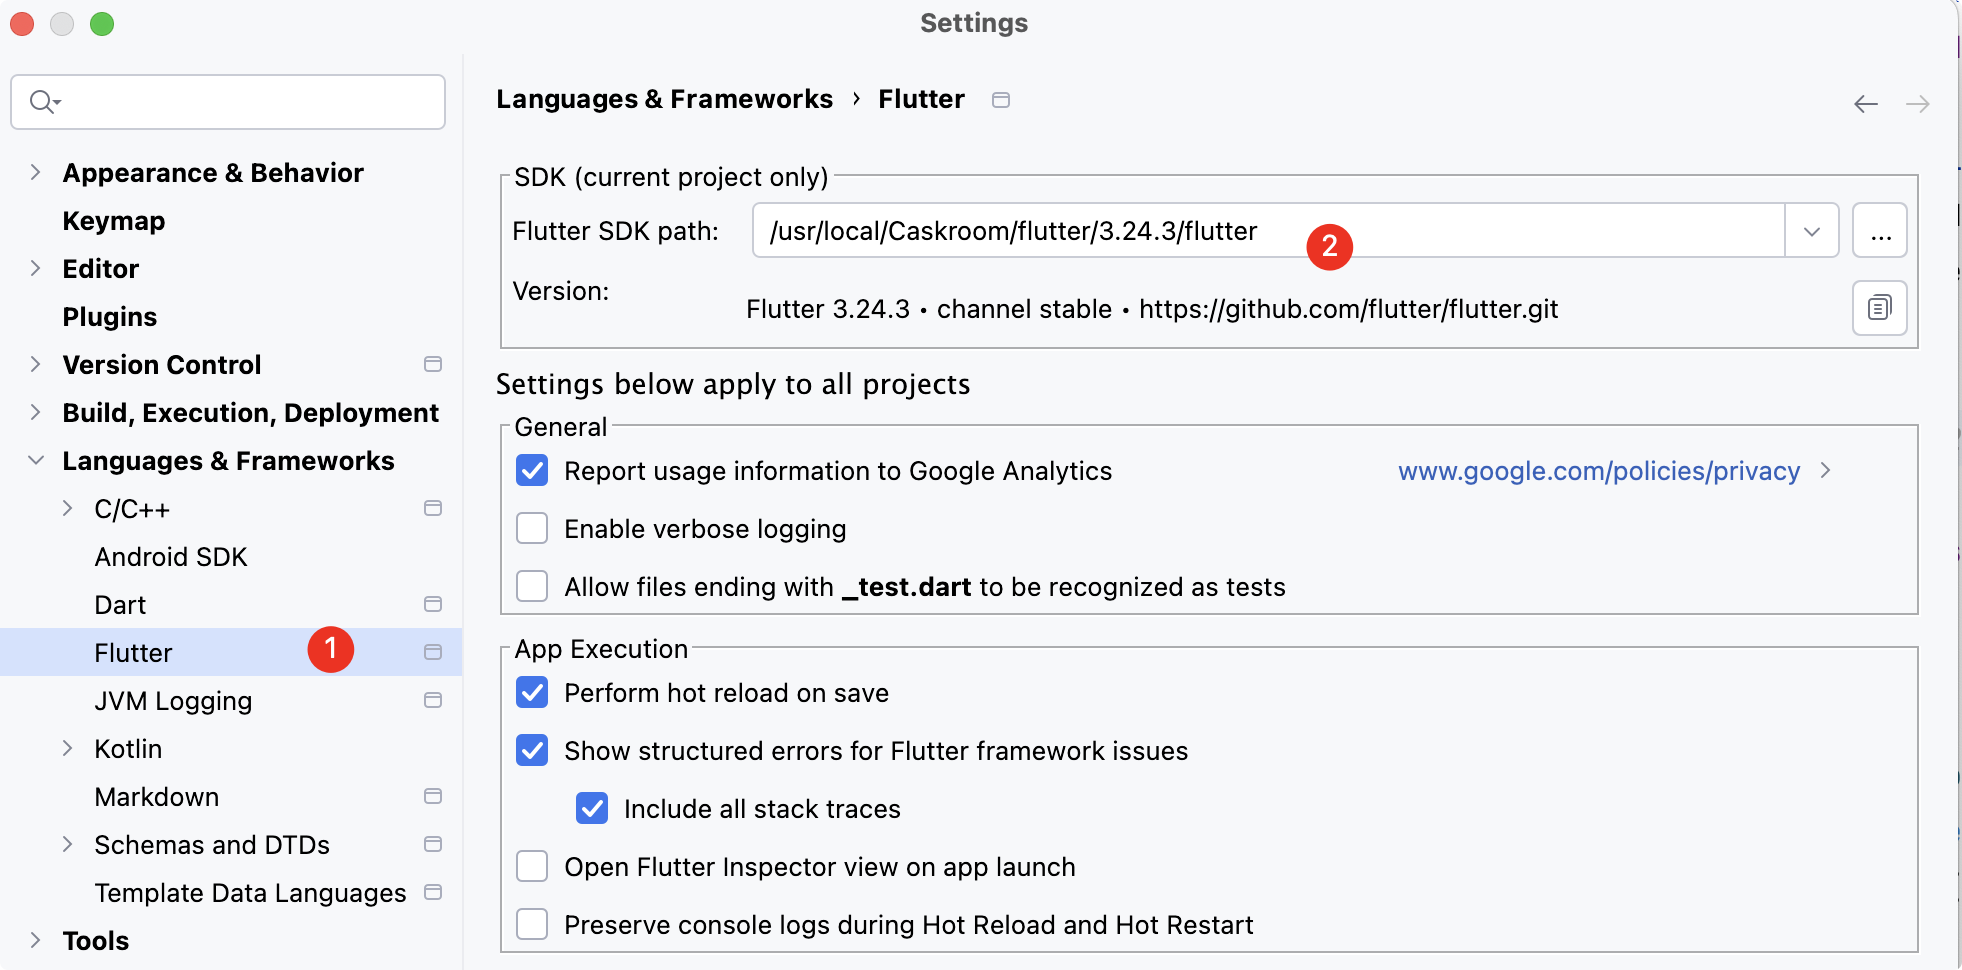Open the Flutter SDK path dropdown
This screenshot has height=970, width=1962.
coord(1811,231)
